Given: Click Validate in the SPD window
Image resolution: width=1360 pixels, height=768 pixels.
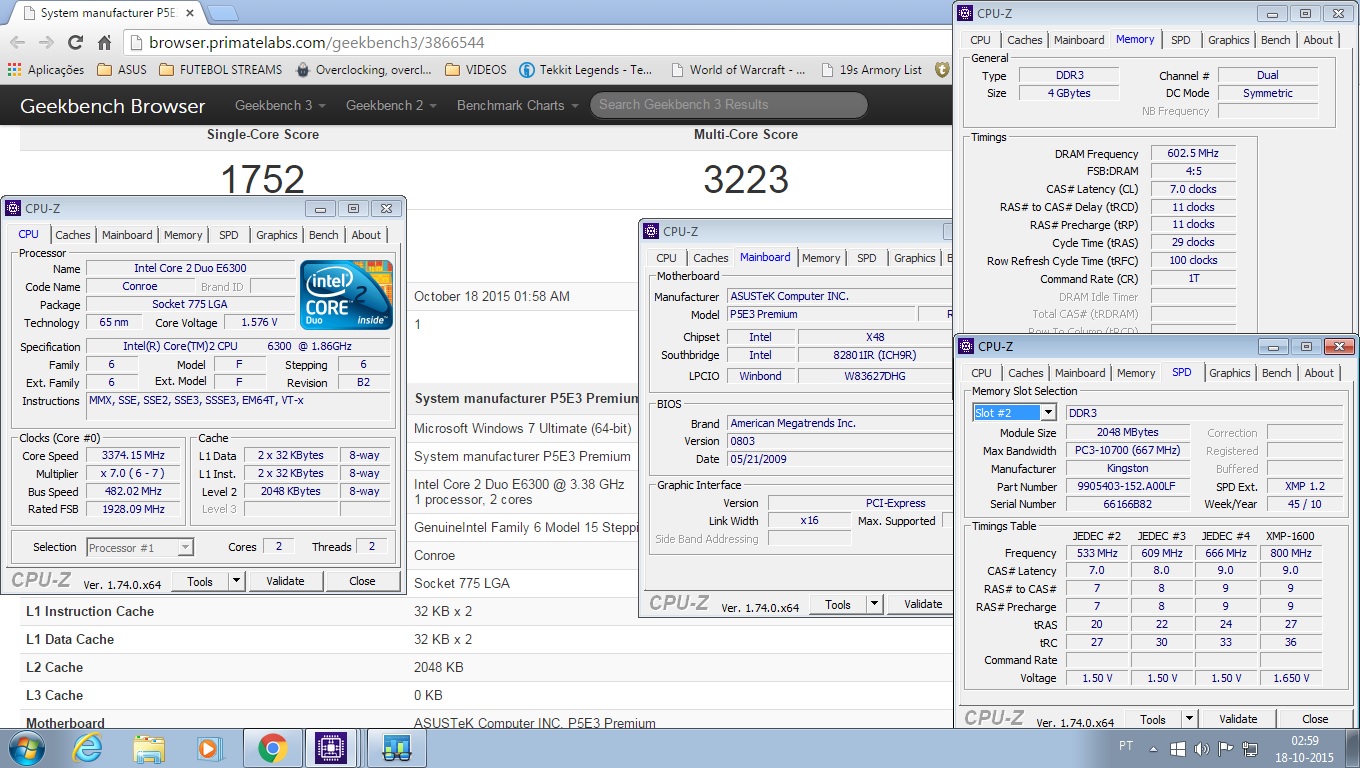Looking at the screenshot, I should (x=1238, y=719).
